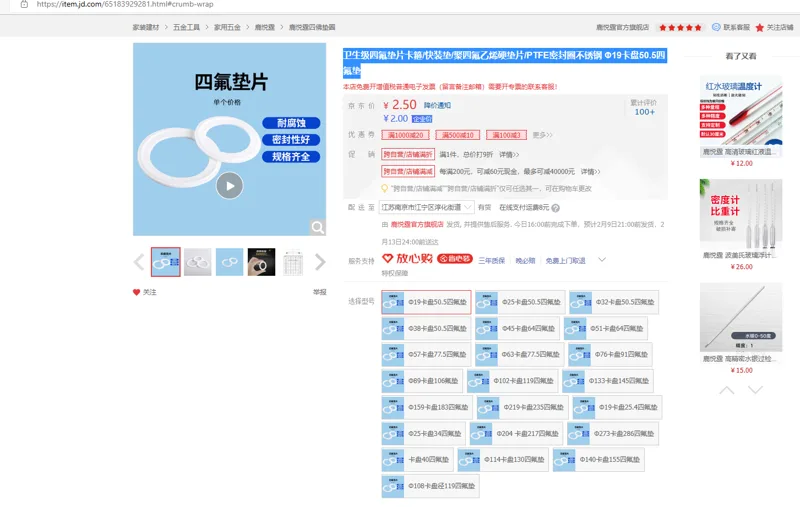Choose the Φ63卡盘77.5四氟垫 model option
Viewport: 800px width, 507px height.
[519, 354]
